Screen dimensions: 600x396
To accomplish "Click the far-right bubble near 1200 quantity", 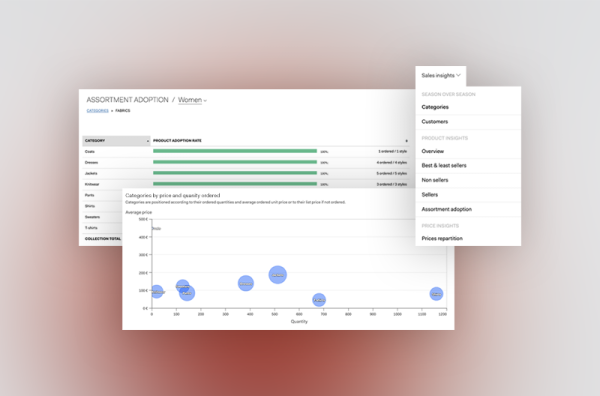I will 436,294.
